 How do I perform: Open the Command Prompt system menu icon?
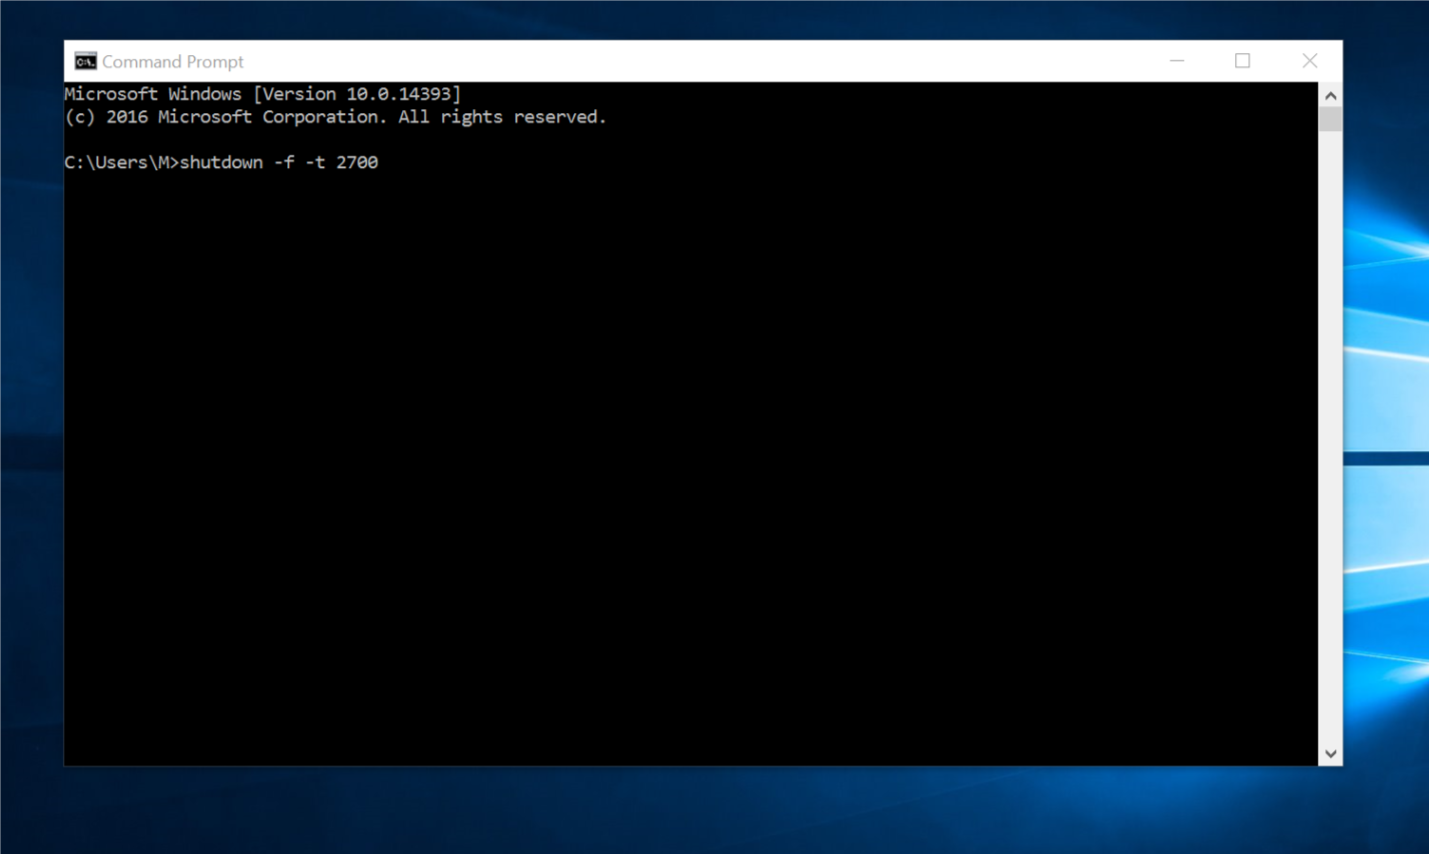pos(85,61)
